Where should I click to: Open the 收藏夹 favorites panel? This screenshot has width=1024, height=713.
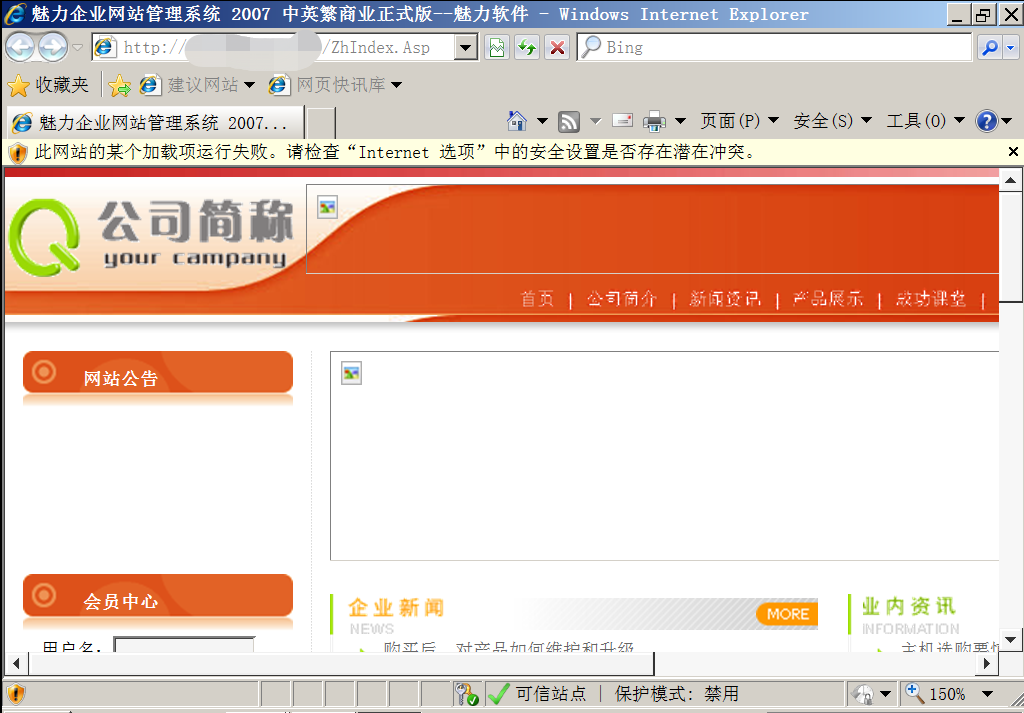point(48,85)
